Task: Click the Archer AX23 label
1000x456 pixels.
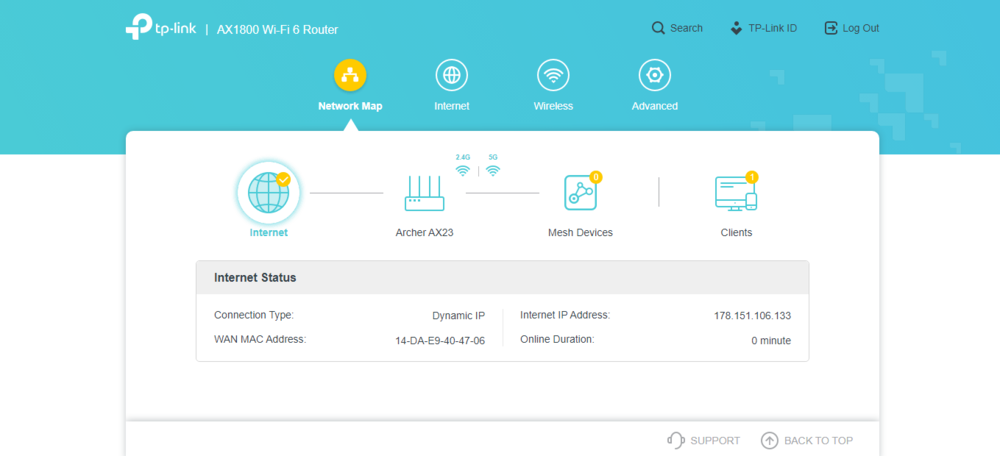Action: [424, 233]
